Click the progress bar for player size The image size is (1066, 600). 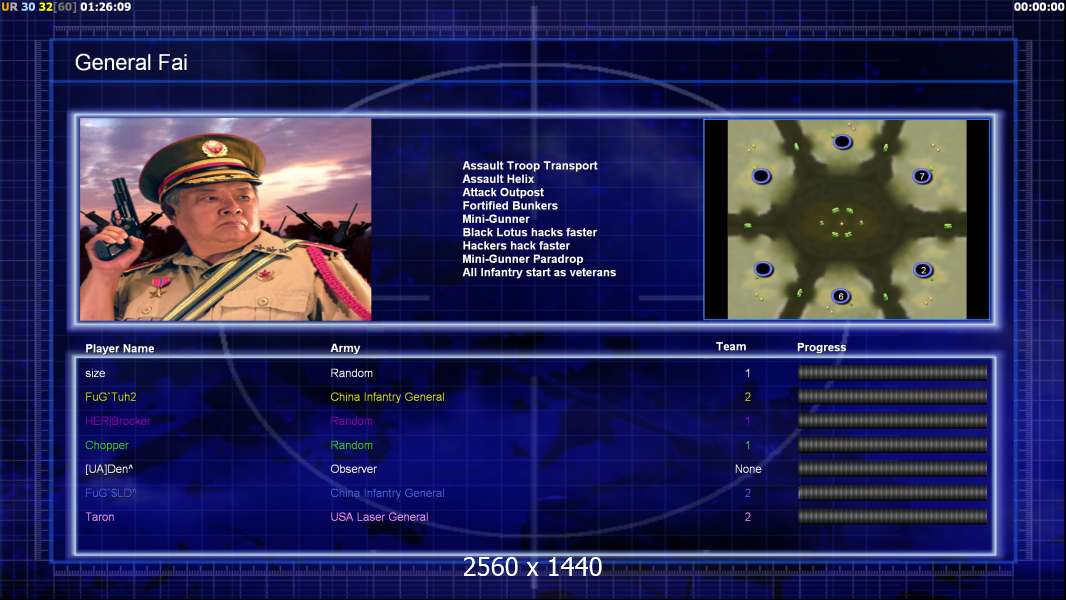pos(893,372)
